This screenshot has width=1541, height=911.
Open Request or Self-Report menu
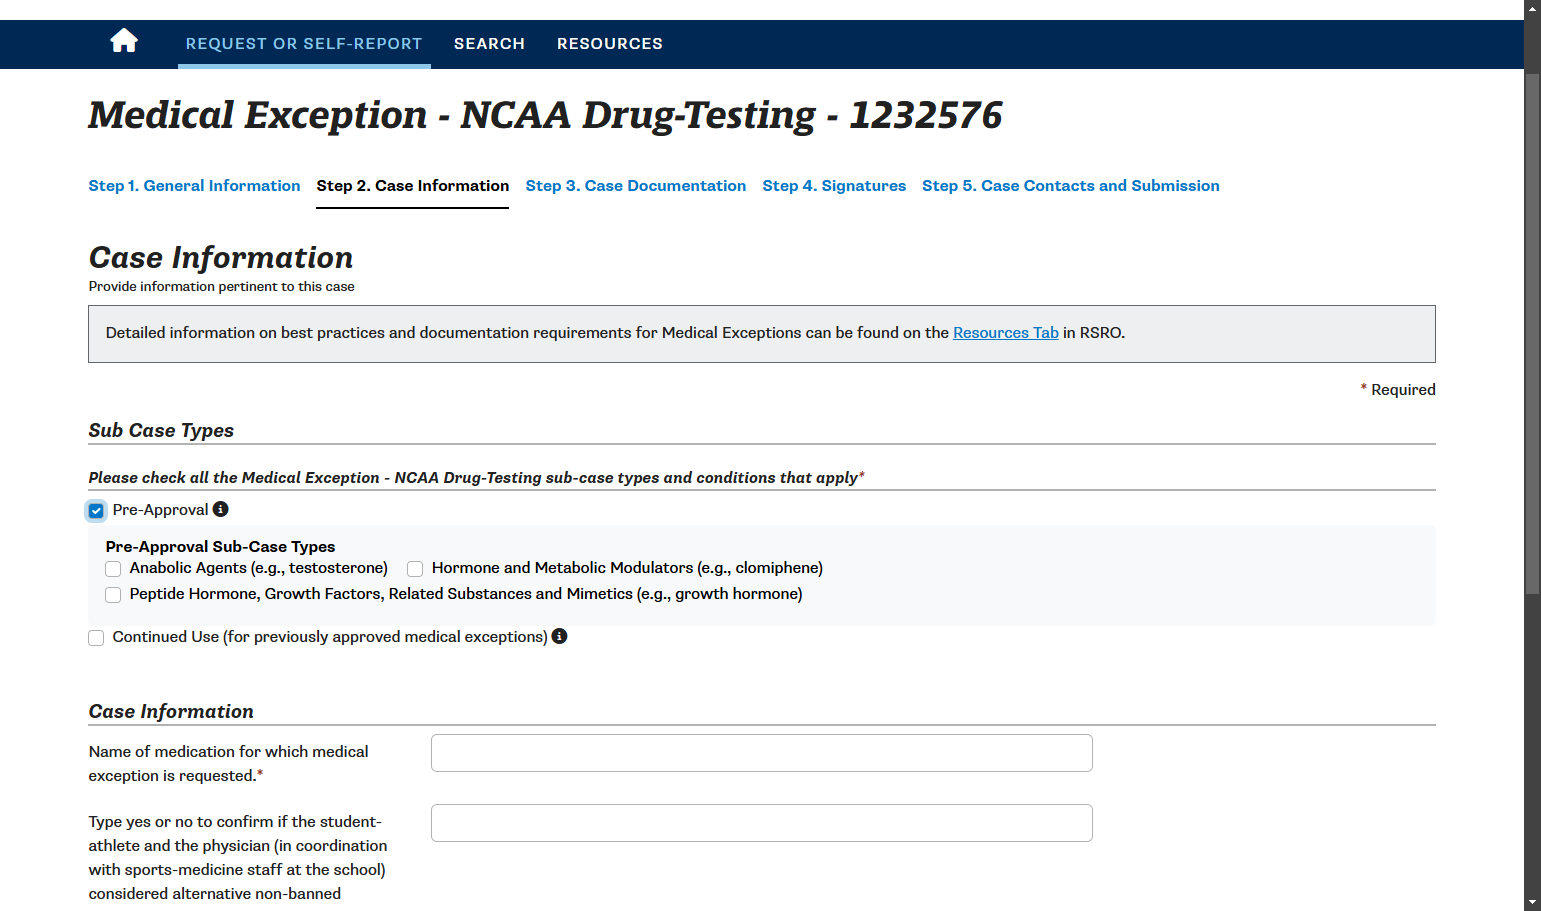304,44
